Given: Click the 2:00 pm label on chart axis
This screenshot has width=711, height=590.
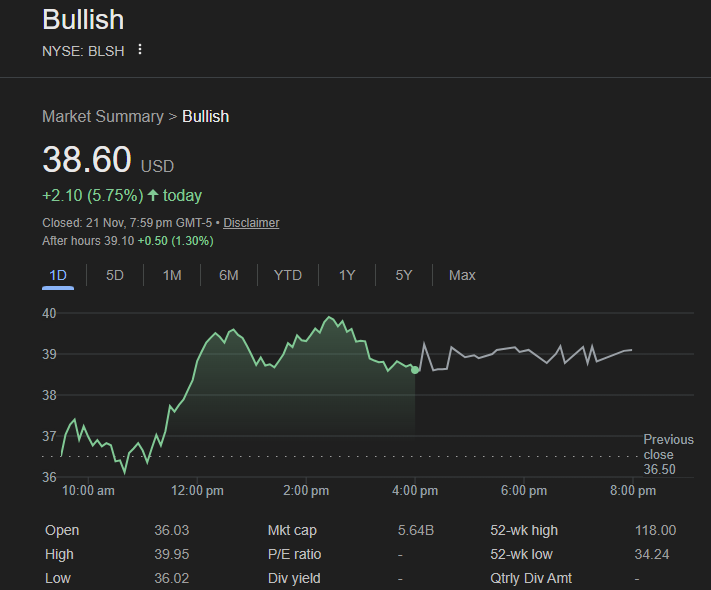Looking at the screenshot, I should click(x=306, y=491).
